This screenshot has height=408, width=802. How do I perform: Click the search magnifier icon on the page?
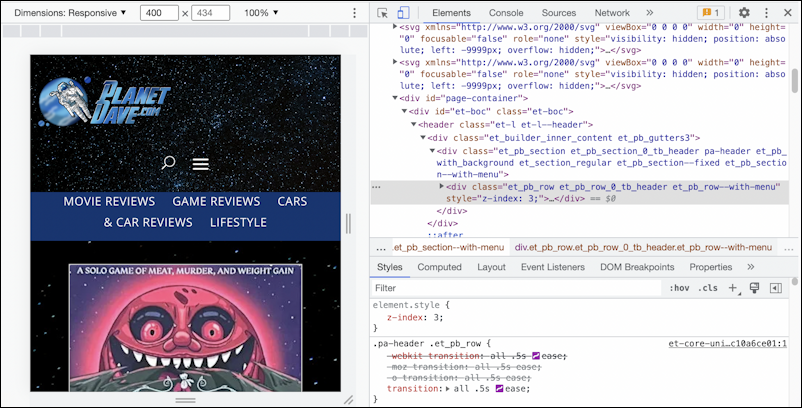tap(168, 163)
